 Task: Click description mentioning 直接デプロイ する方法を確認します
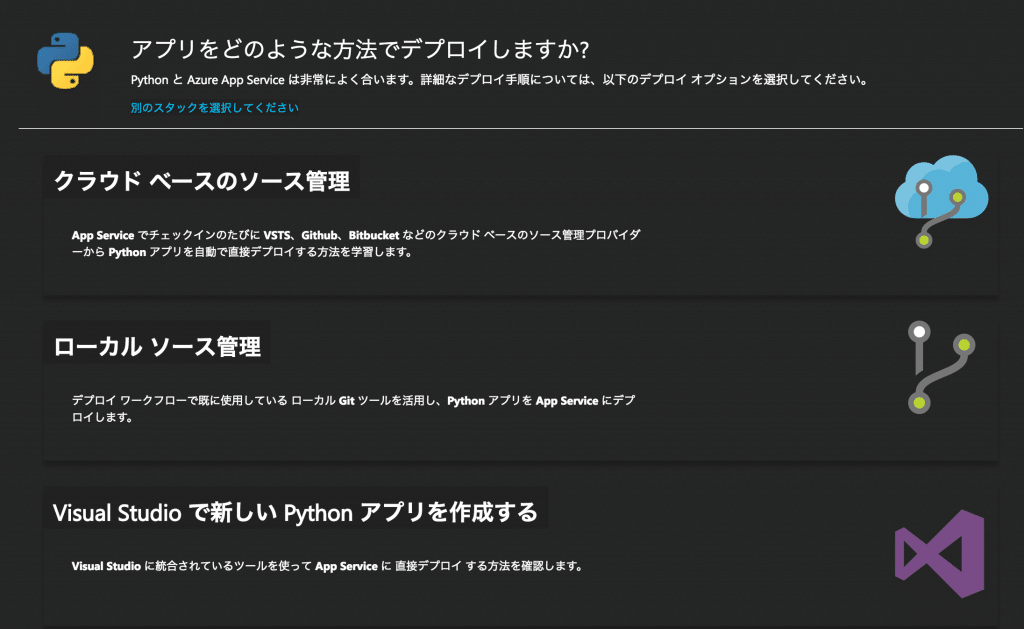click(328, 566)
